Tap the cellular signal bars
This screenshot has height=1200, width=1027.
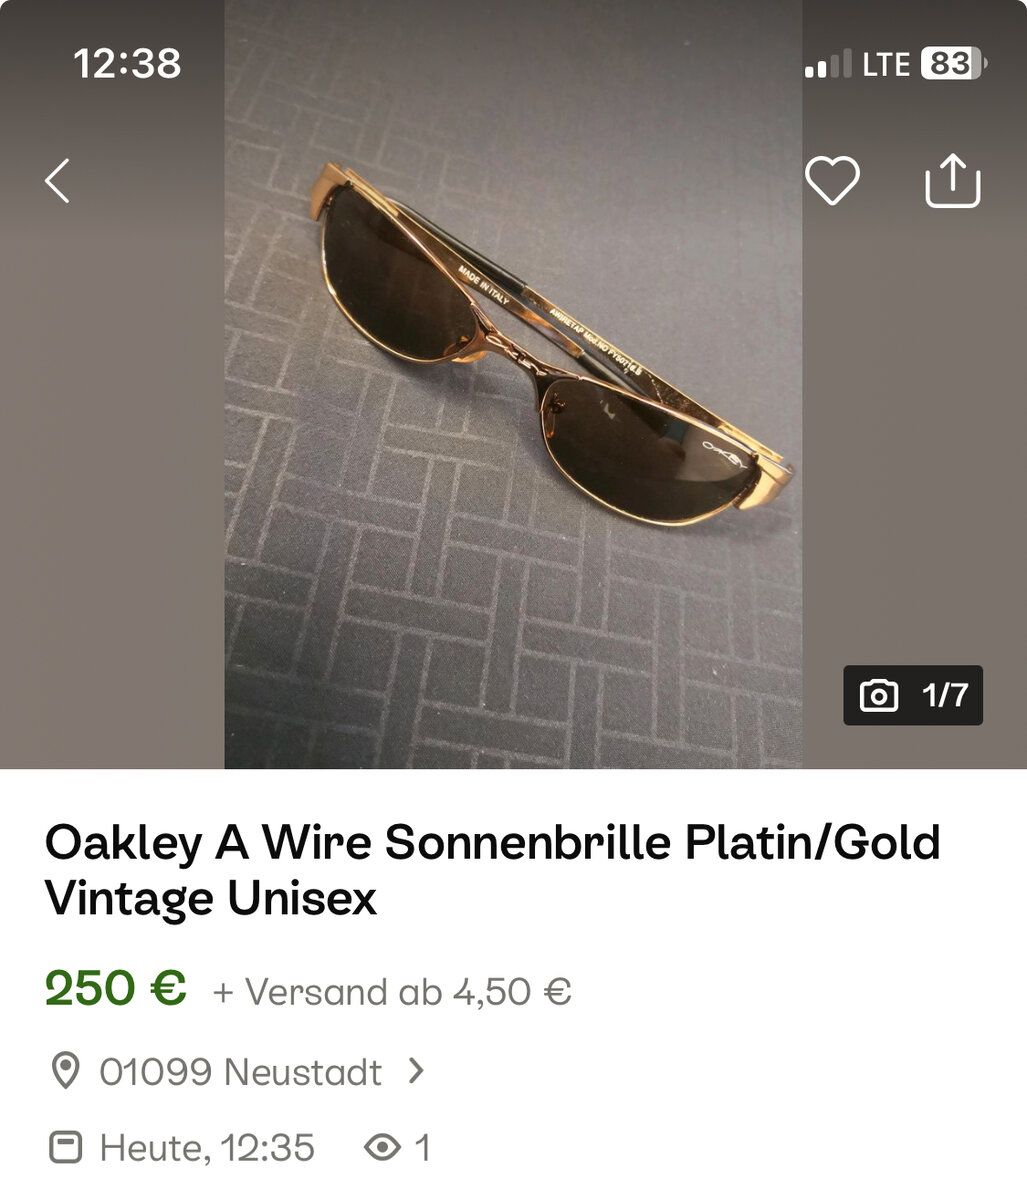[x=828, y=65]
